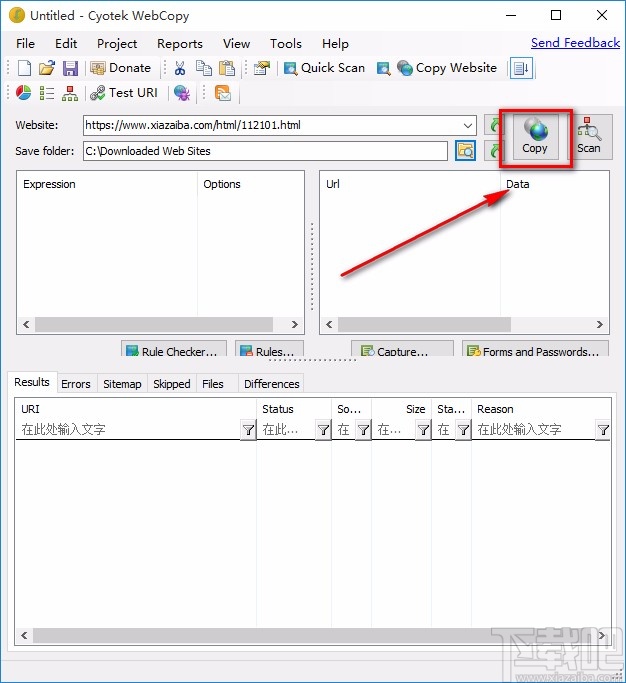The width and height of the screenshot is (626, 683).
Task: Open the sitemap diagram icon
Action: click(70, 93)
